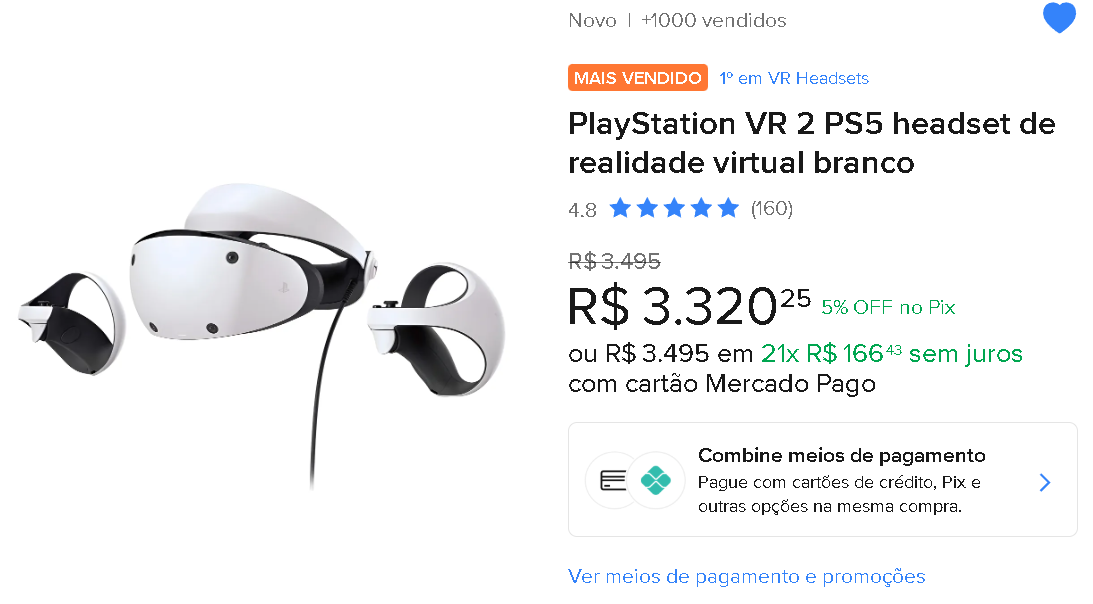This screenshot has height=604, width=1093.
Task: Click the 5% OFF no Pix label
Action: [888, 308]
